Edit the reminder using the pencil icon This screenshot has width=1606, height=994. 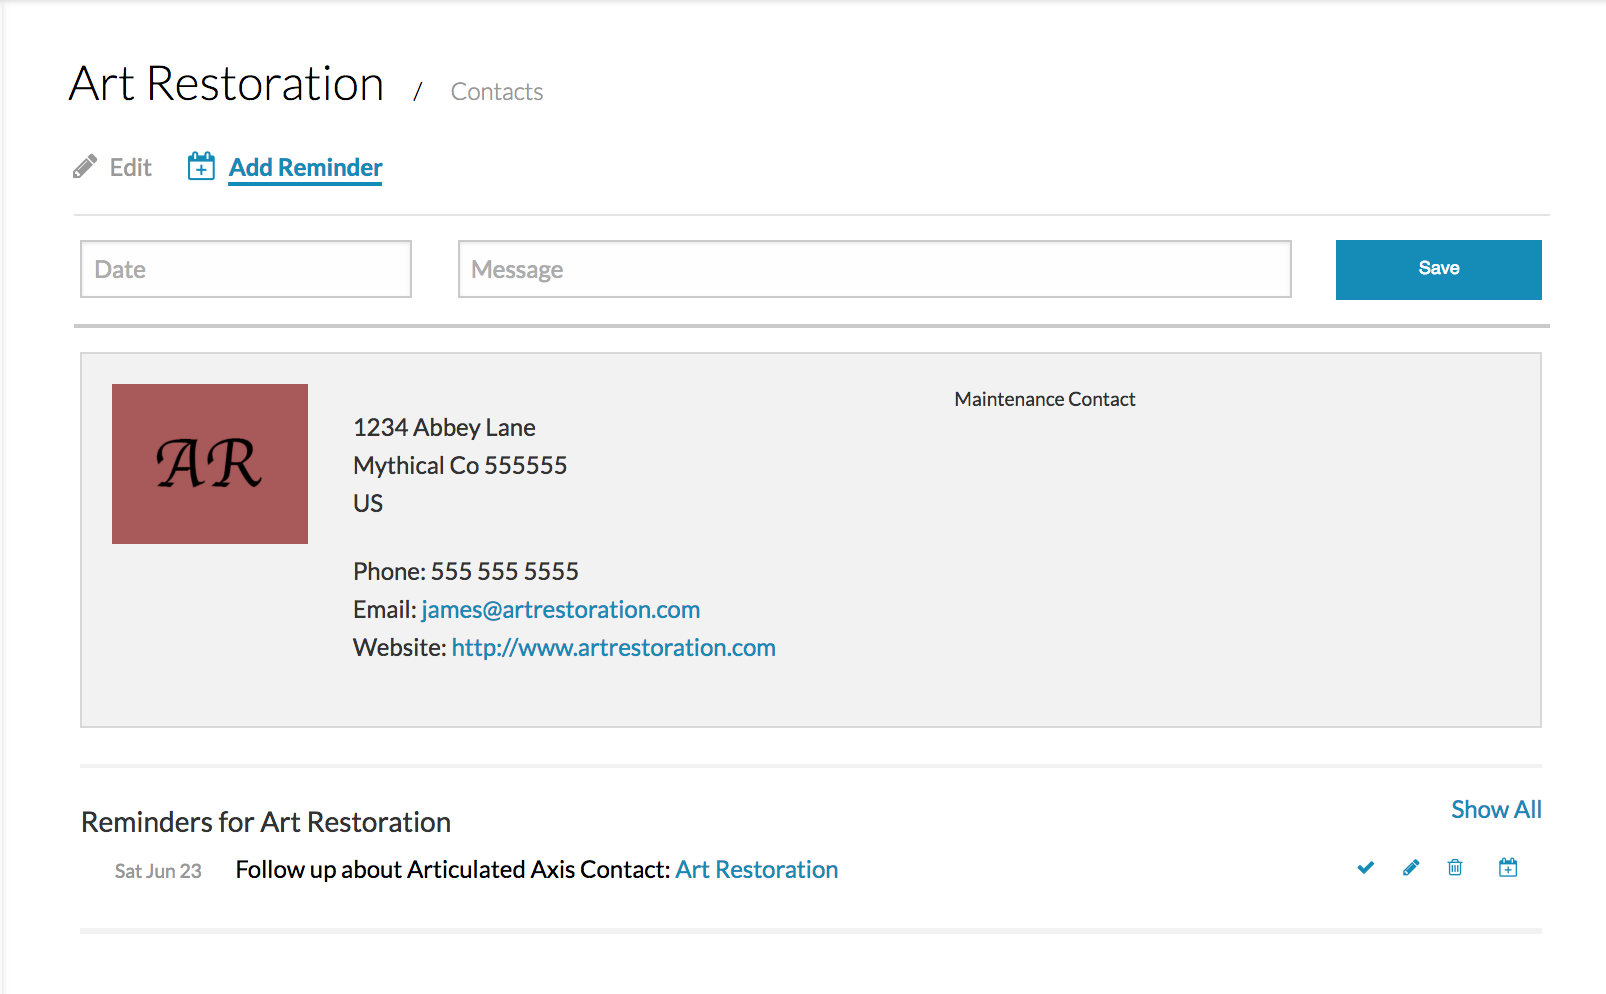click(x=1410, y=868)
